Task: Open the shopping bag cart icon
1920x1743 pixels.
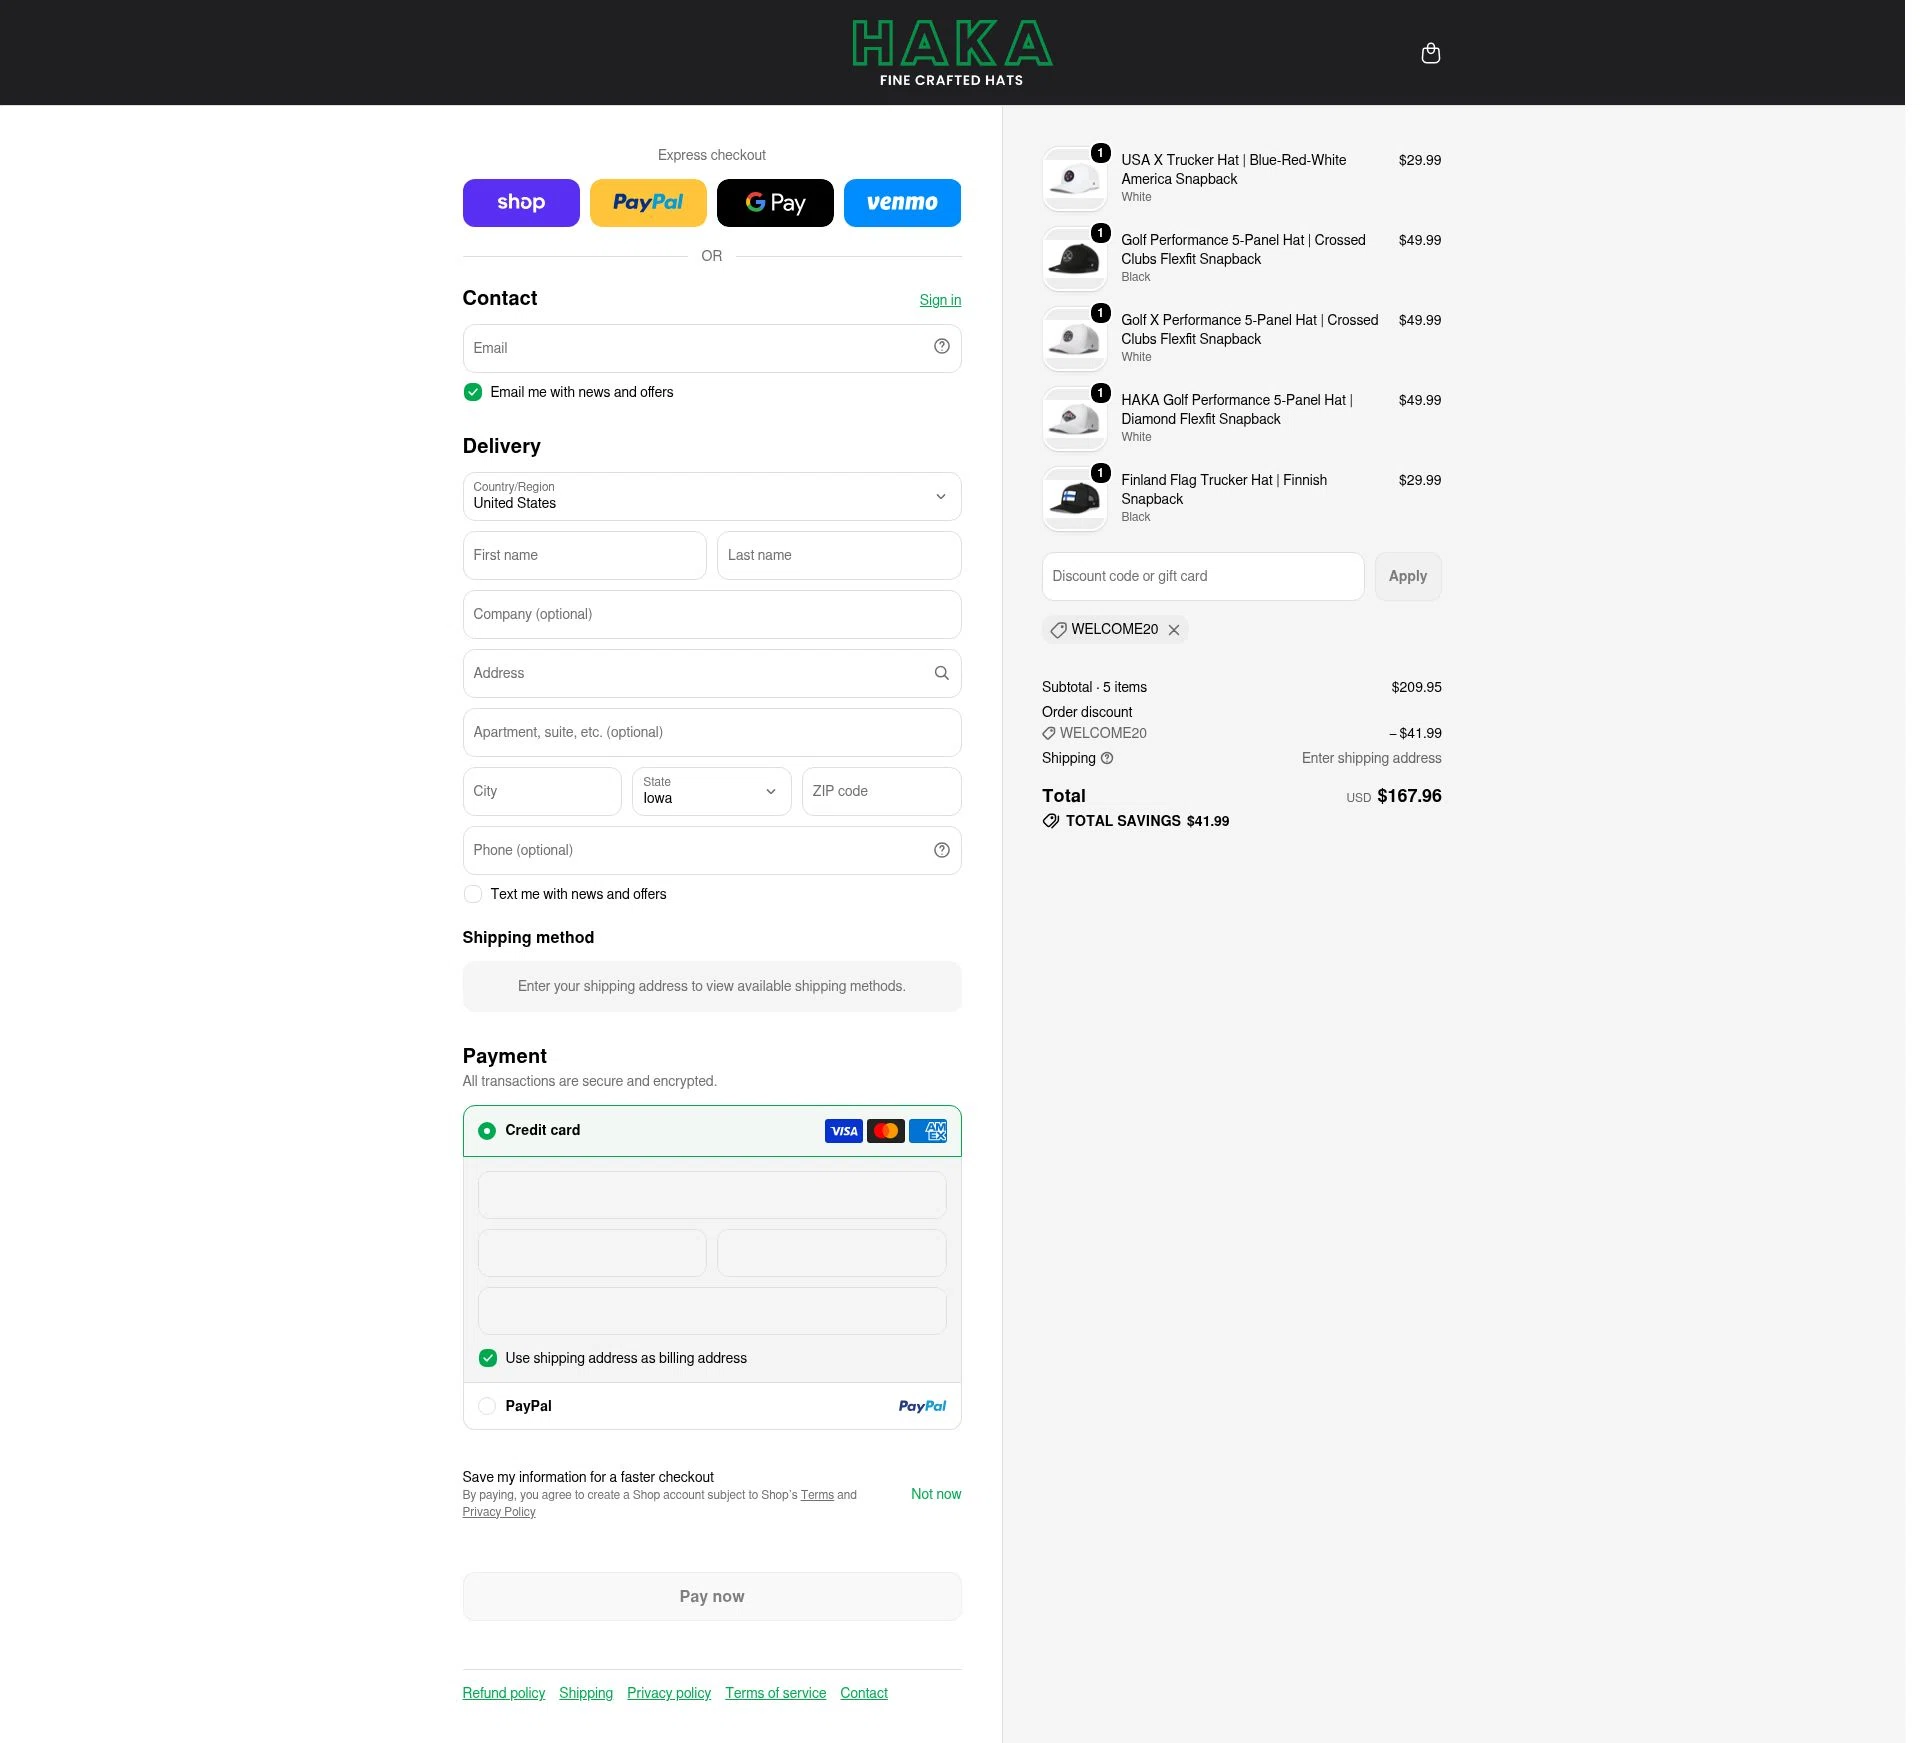Action: (1430, 53)
